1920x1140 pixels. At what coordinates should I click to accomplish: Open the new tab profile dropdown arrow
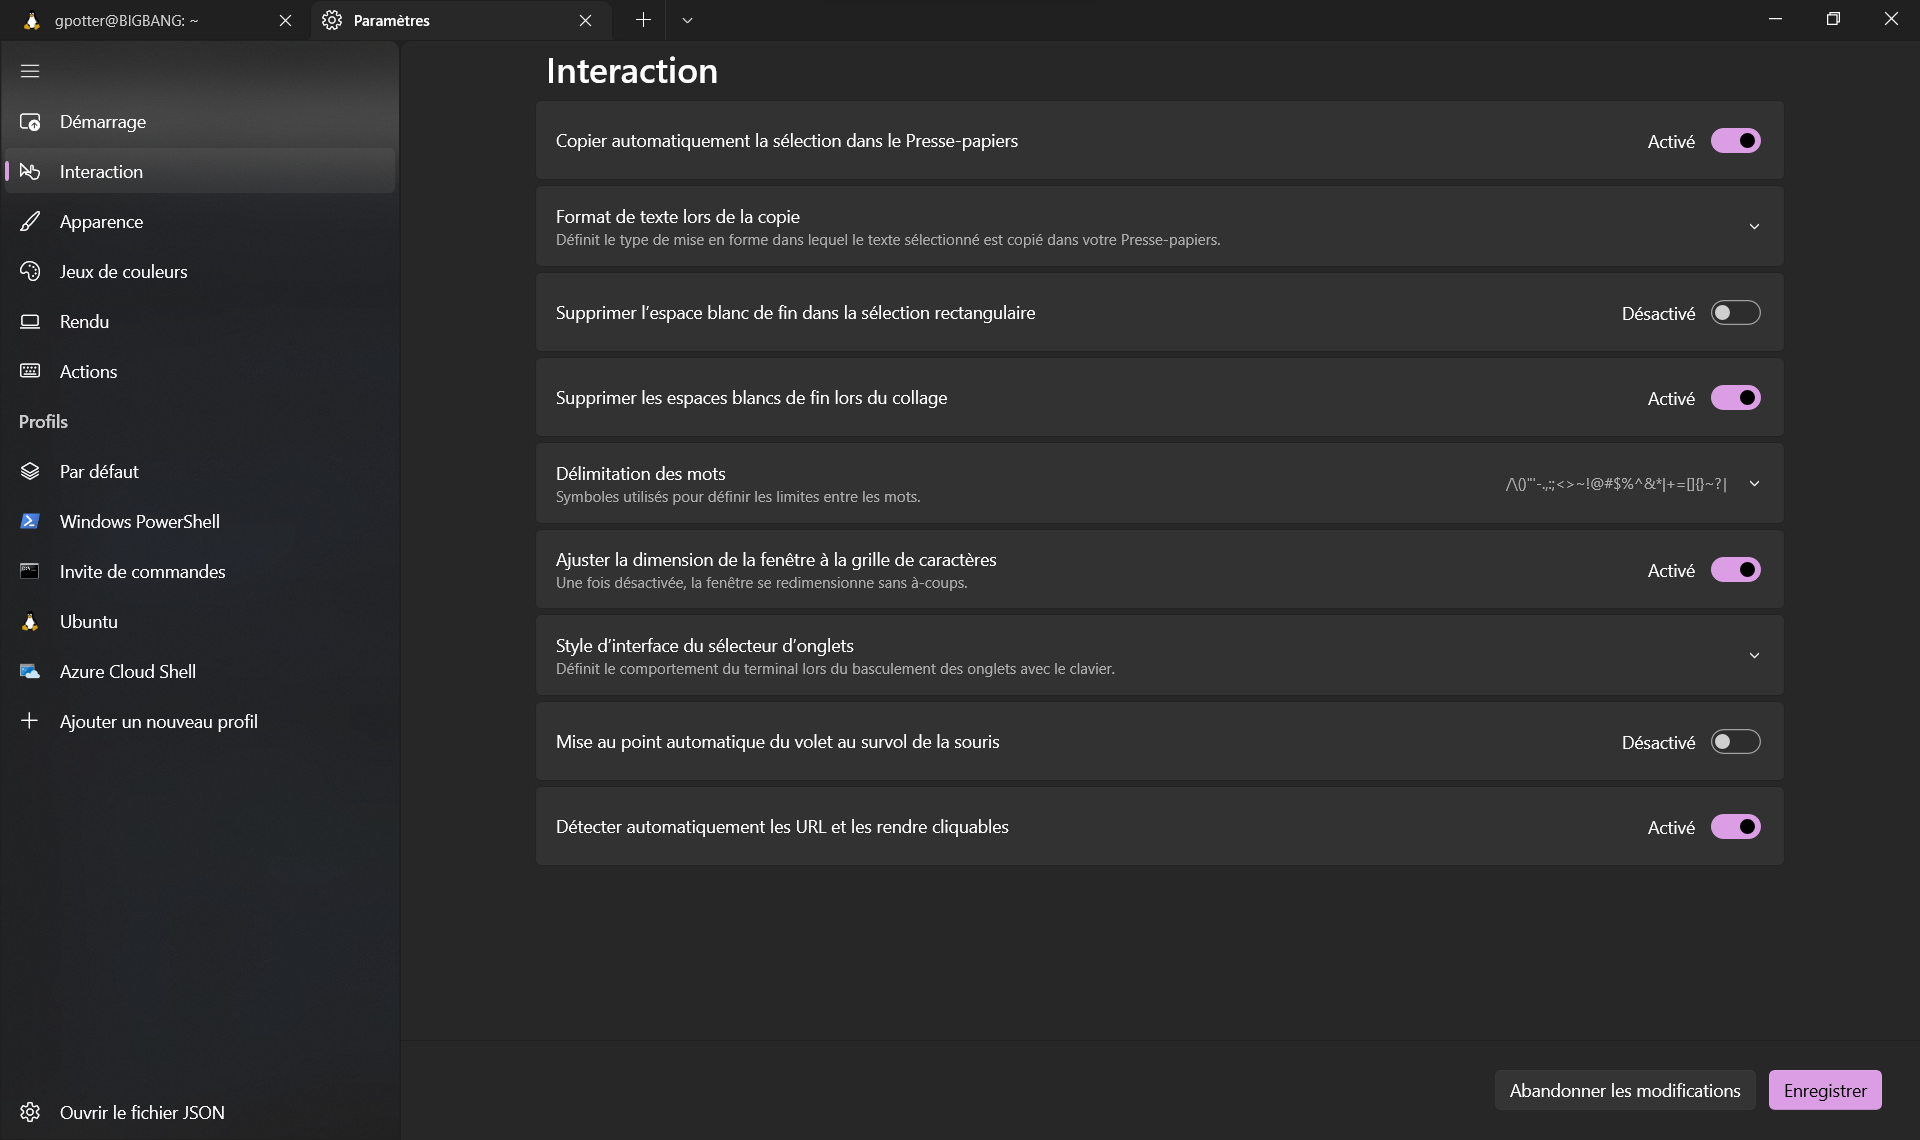[687, 20]
